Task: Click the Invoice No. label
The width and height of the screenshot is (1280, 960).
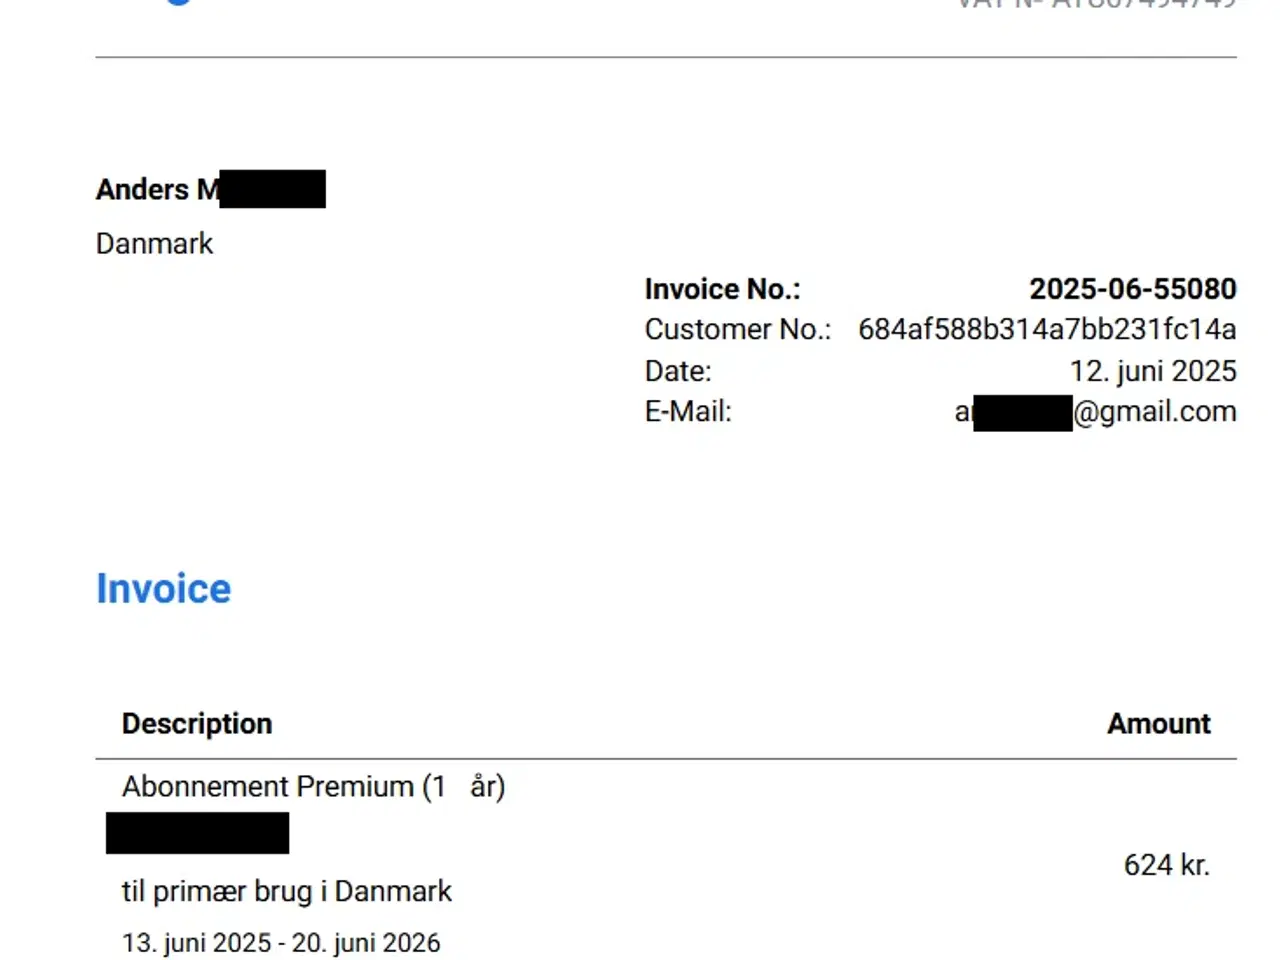Action: (722, 289)
